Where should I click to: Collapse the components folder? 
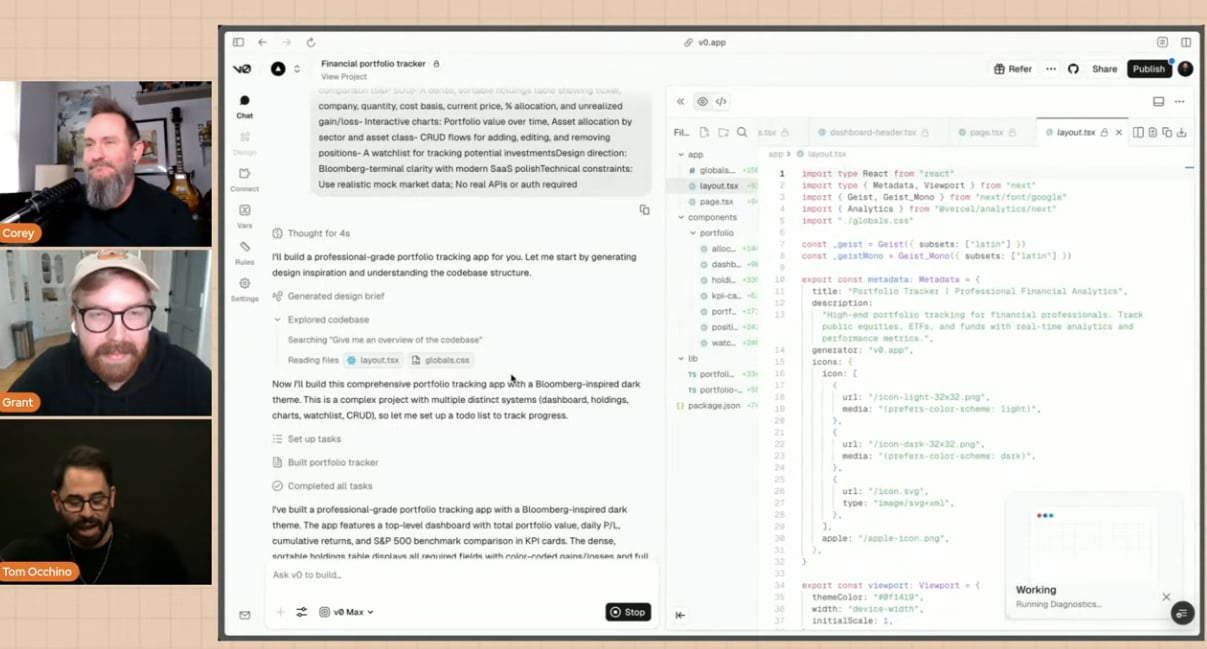[682, 217]
